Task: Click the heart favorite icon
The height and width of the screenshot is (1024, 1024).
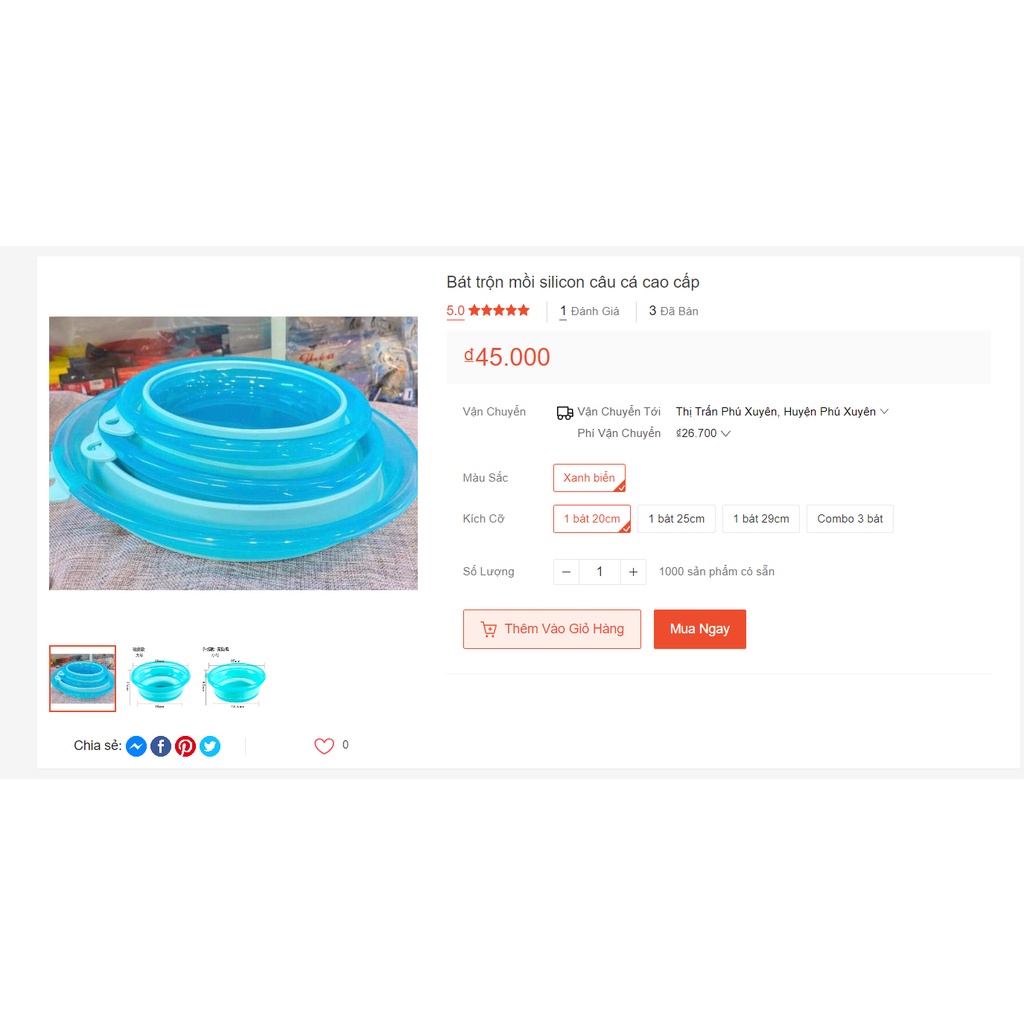Action: tap(324, 745)
